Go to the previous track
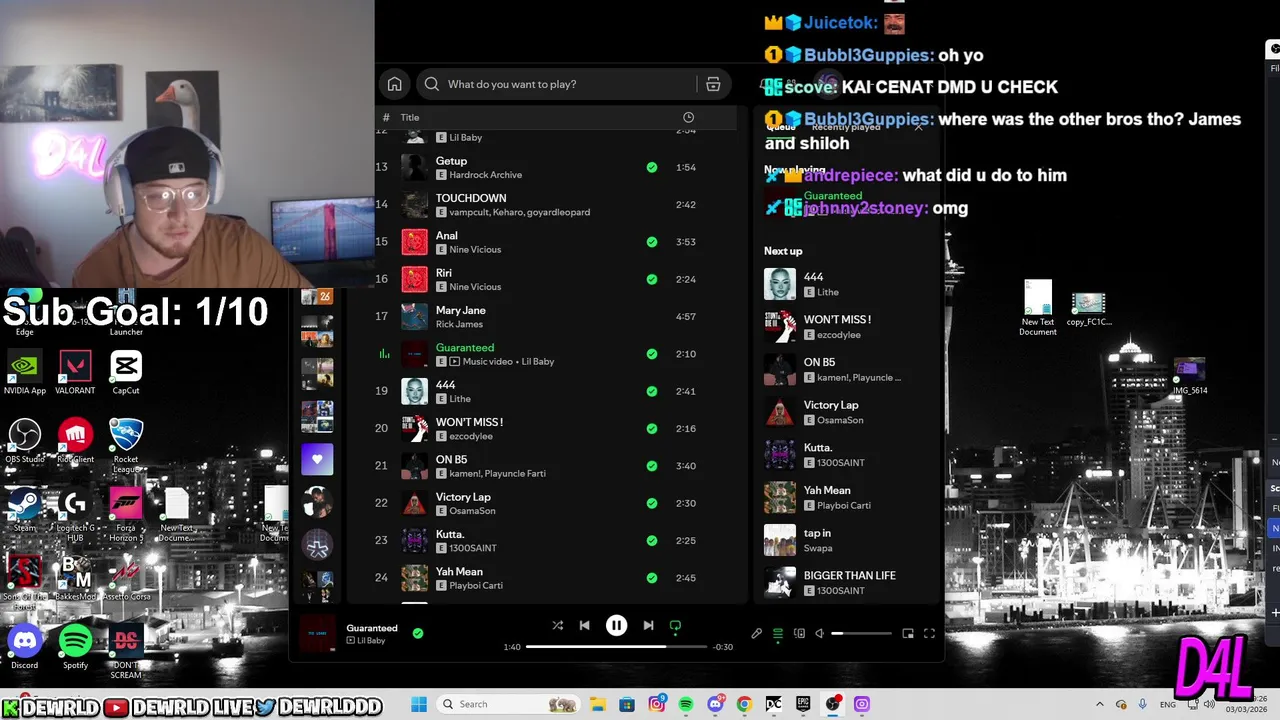 [584, 625]
